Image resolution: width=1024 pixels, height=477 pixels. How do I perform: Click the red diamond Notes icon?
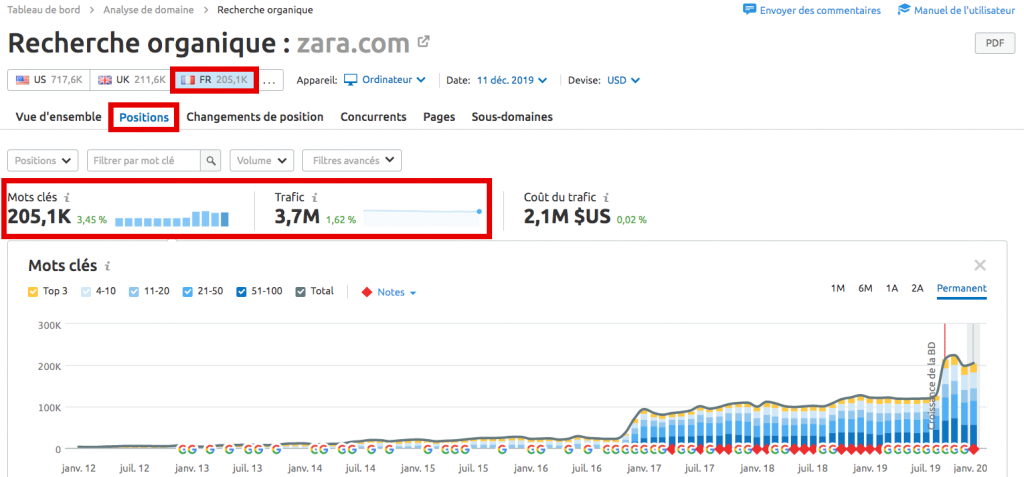(x=366, y=292)
